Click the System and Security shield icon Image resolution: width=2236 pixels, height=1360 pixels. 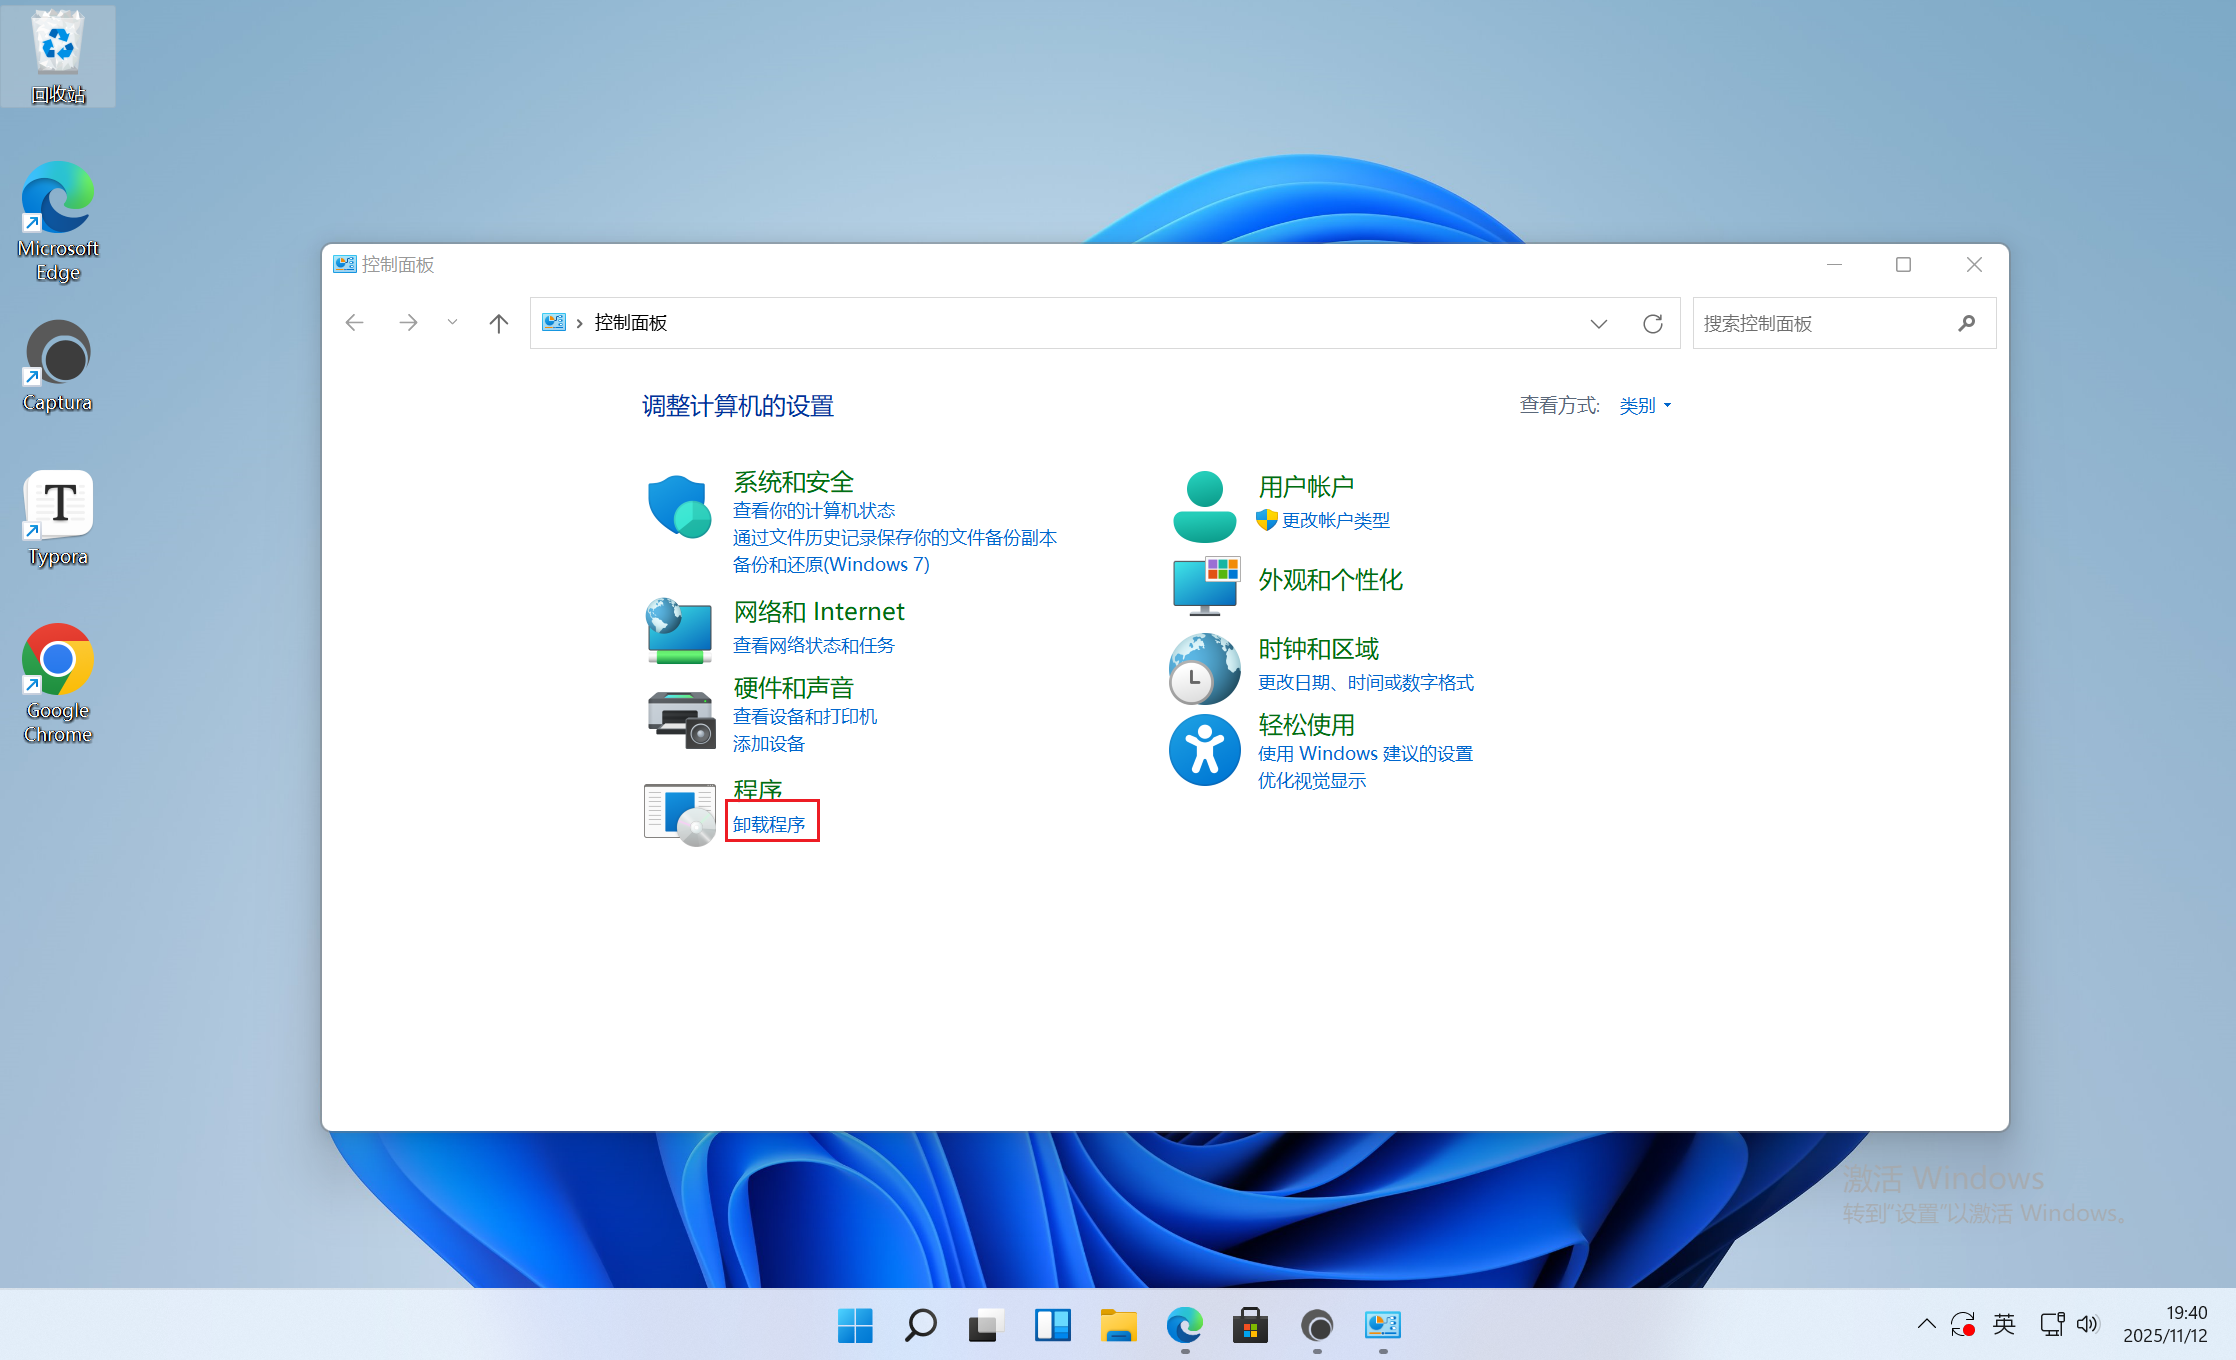click(x=679, y=506)
